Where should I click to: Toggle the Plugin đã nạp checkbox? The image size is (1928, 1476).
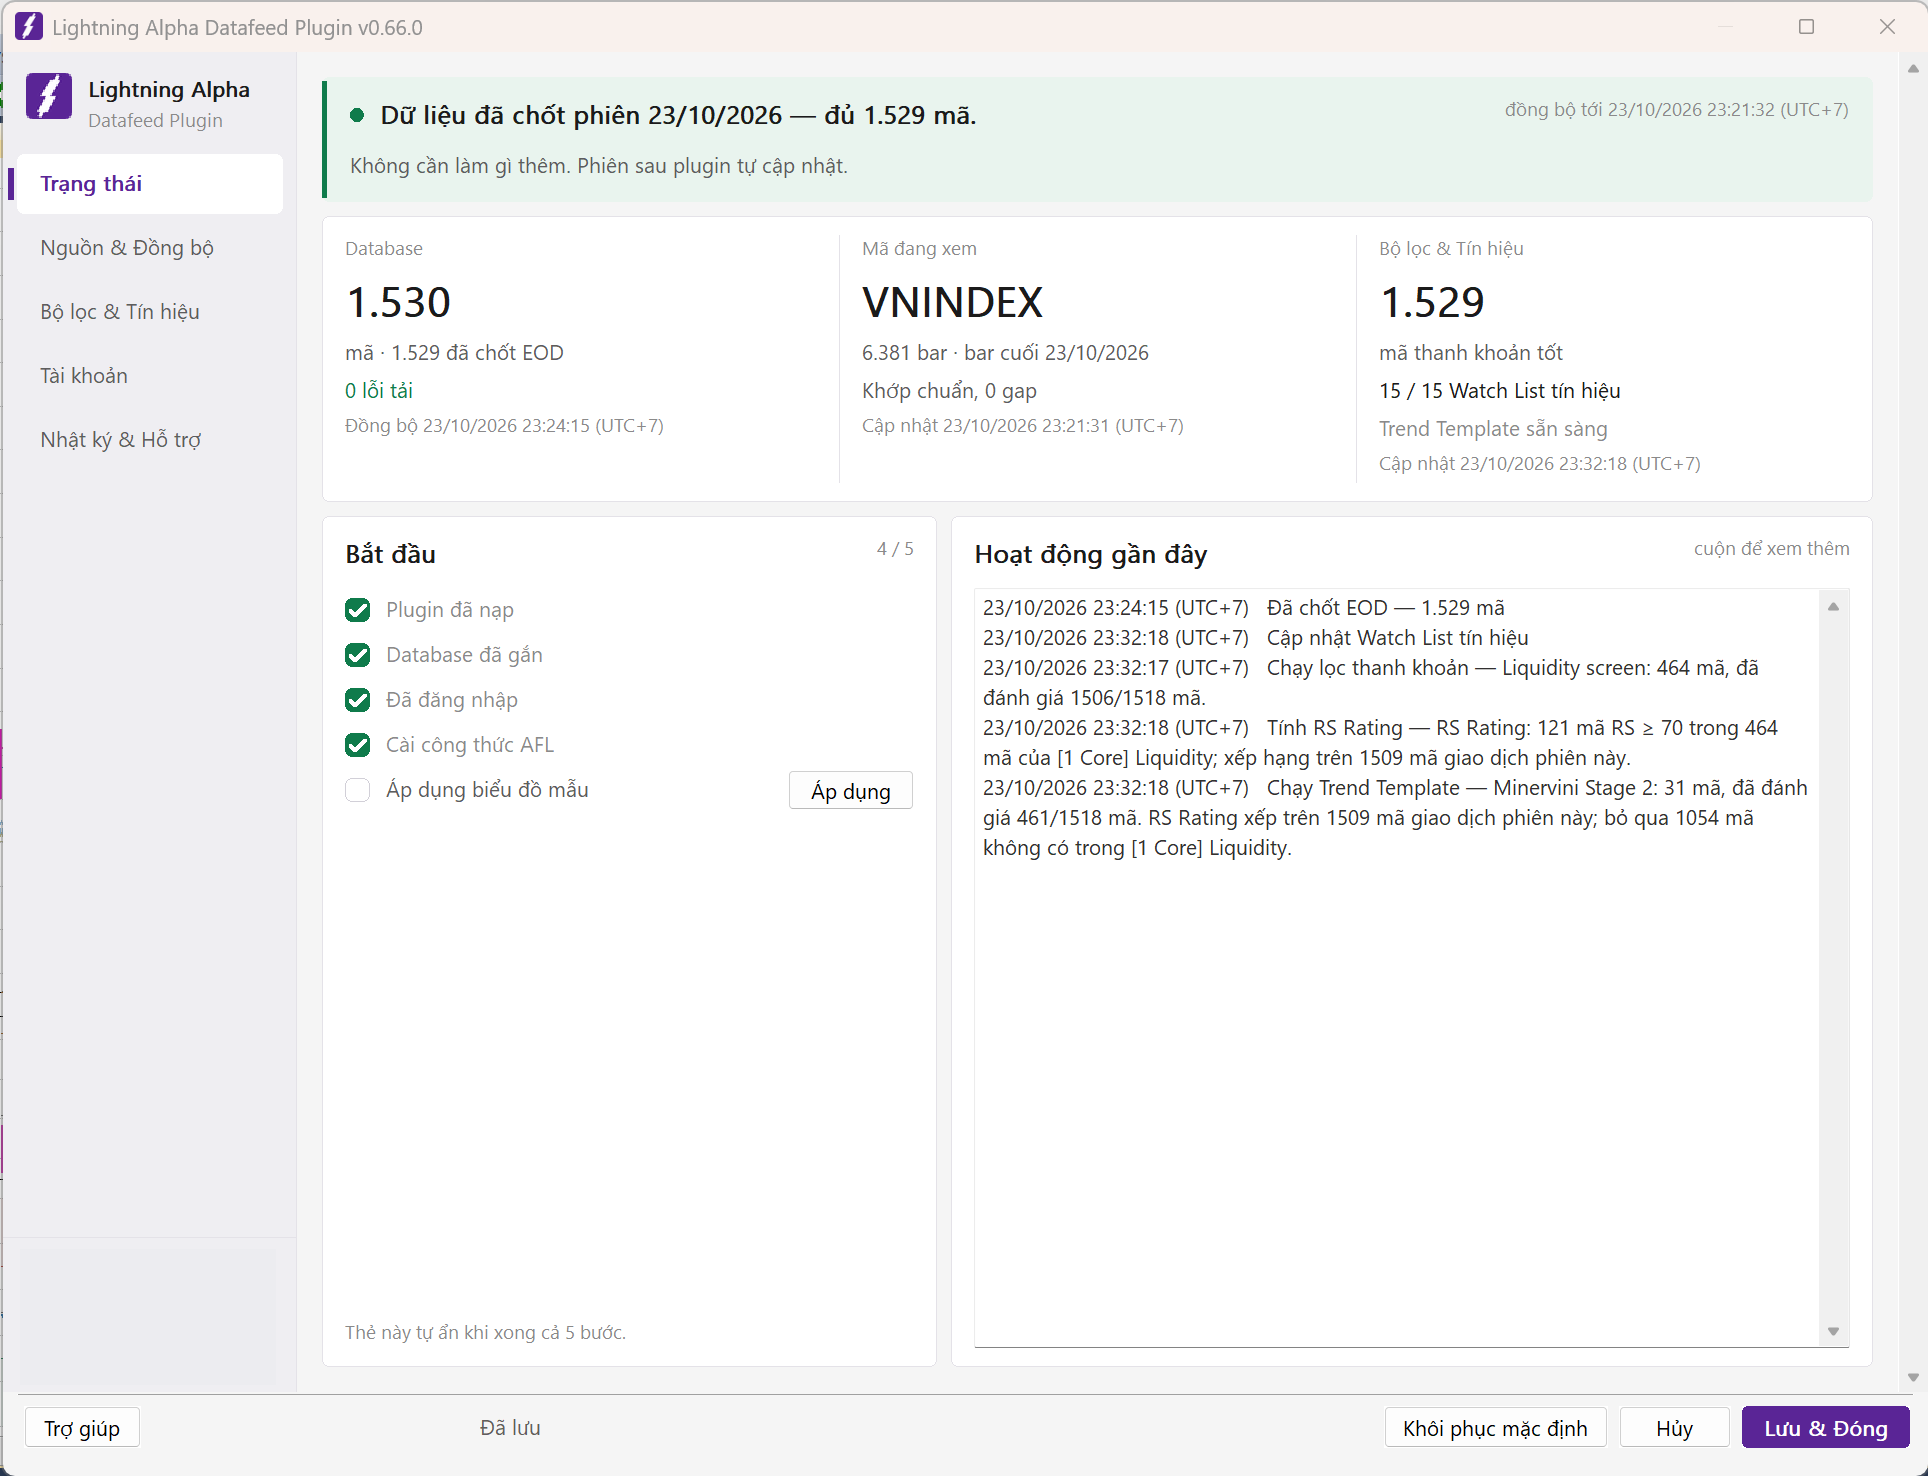click(x=358, y=610)
